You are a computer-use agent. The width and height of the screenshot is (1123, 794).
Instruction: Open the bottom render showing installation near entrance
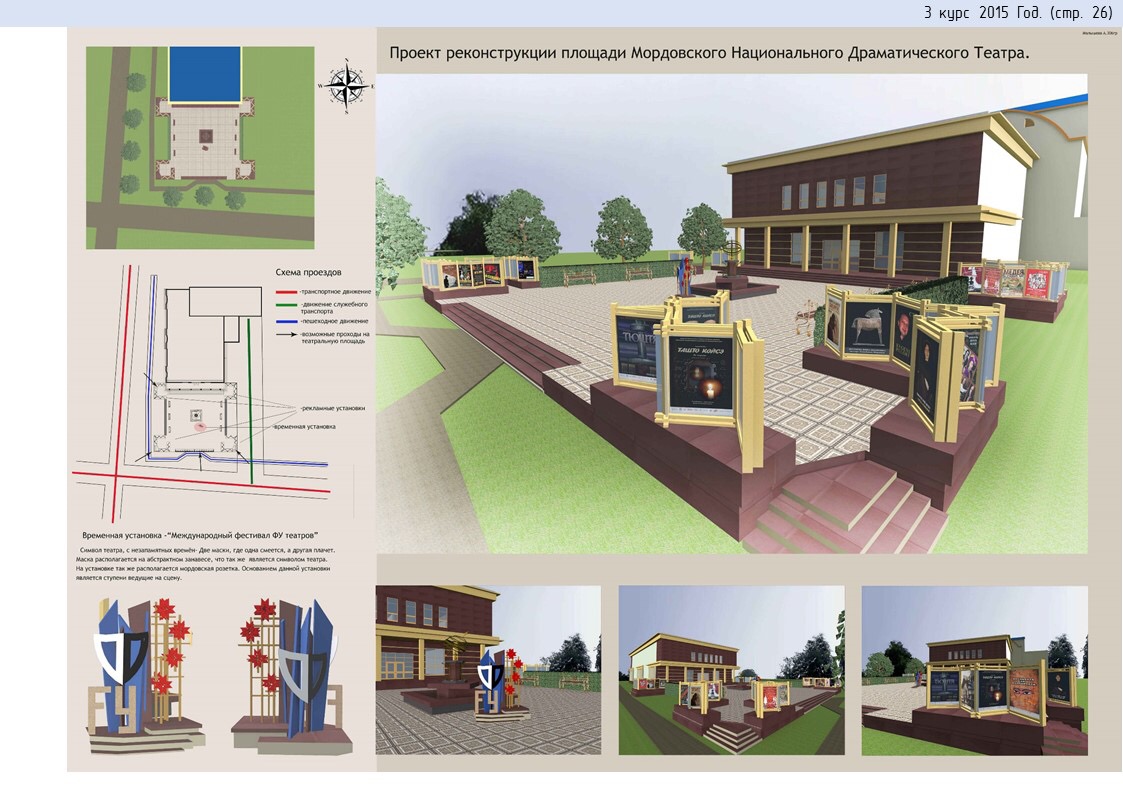pyautogui.click(x=488, y=669)
